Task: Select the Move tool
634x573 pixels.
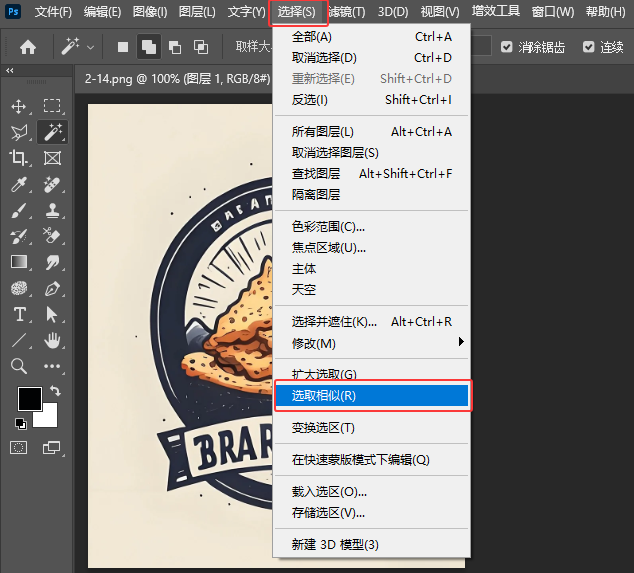Action: pos(19,107)
